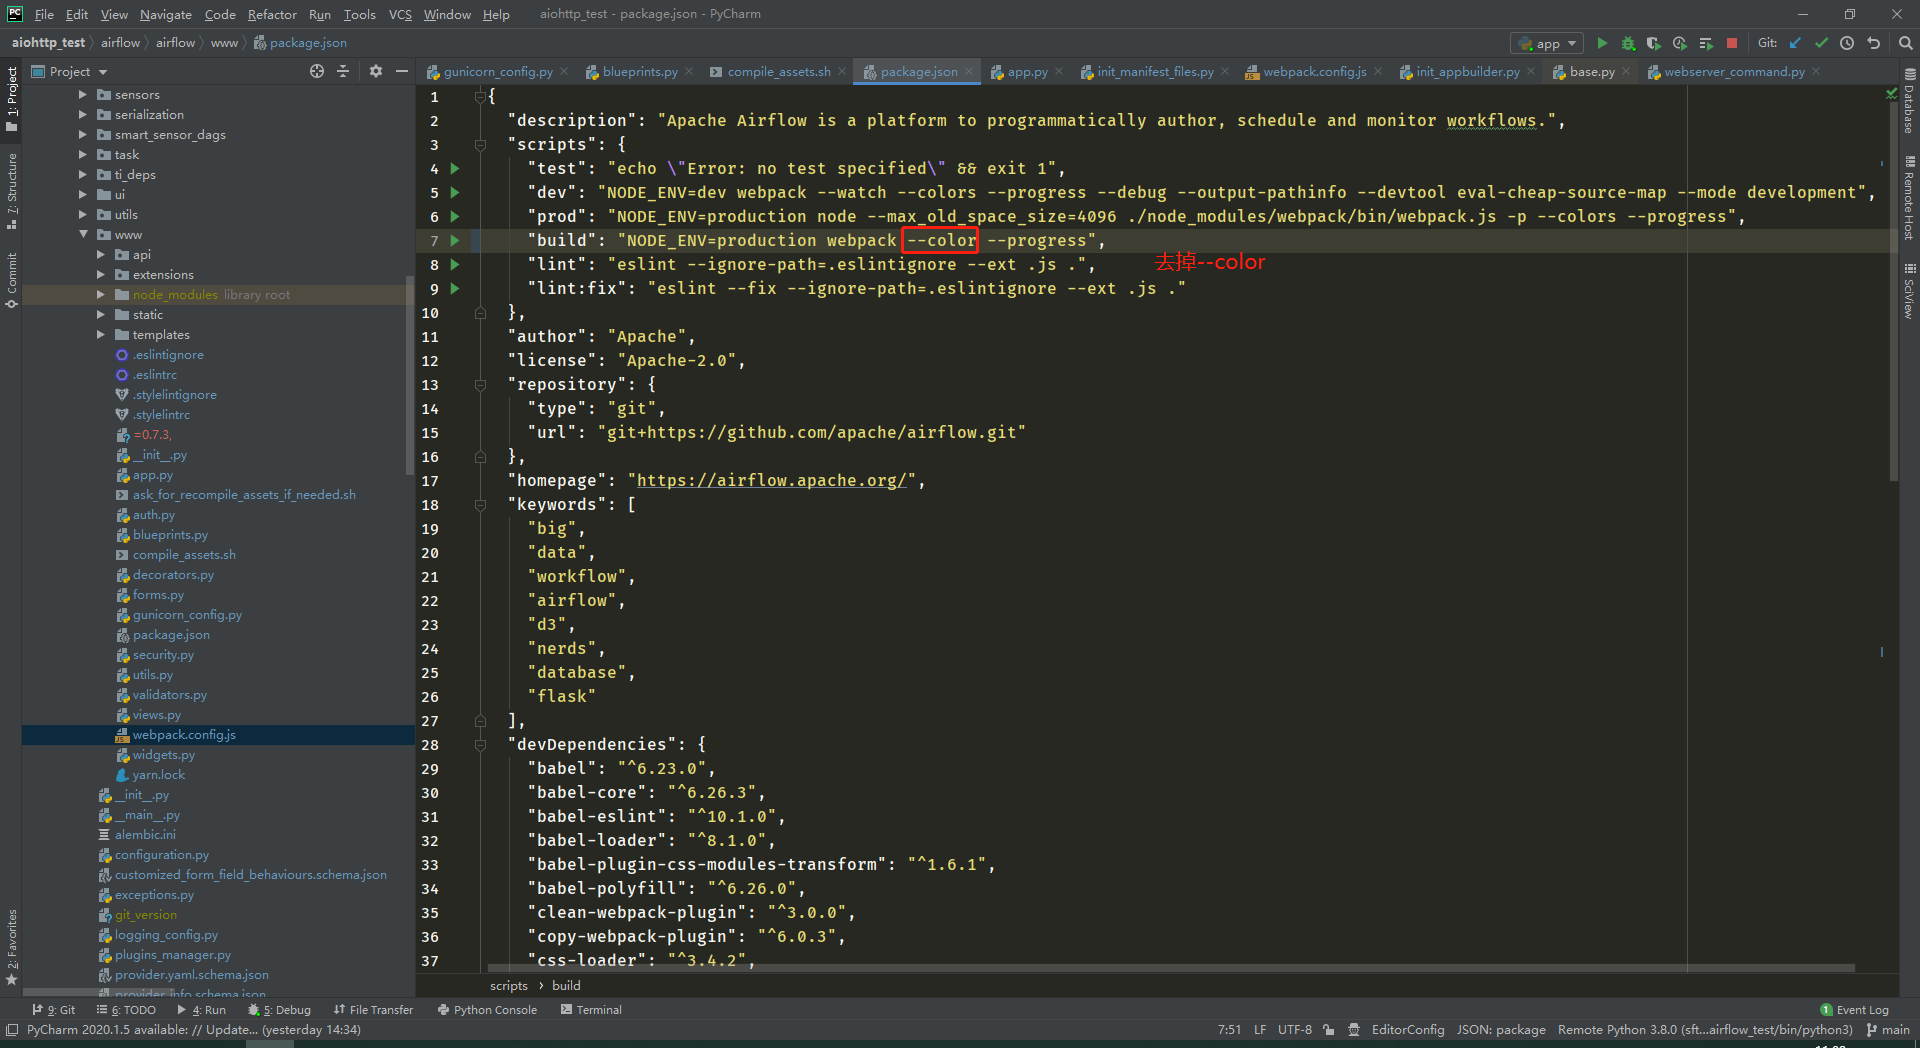1920x1048 pixels.
Task: Update project via Git blue arrow icon
Action: pyautogui.click(x=1795, y=43)
